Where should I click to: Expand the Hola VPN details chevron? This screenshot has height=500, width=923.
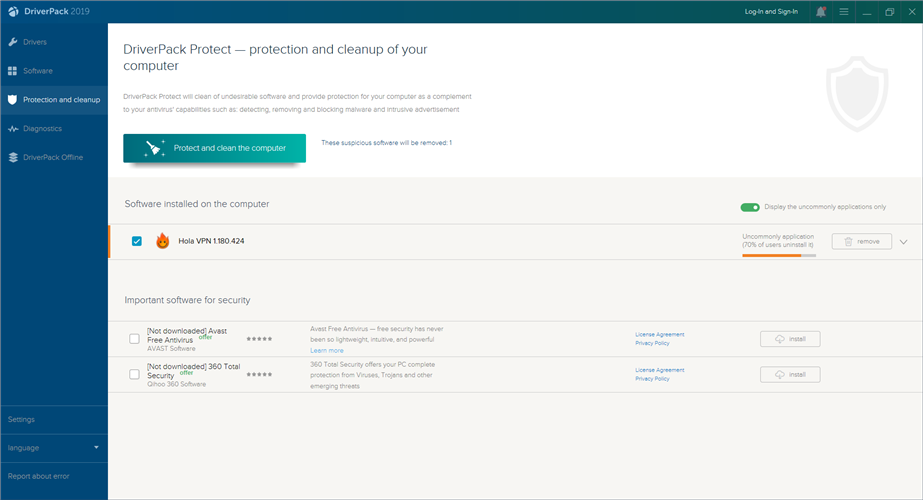tap(904, 242)
